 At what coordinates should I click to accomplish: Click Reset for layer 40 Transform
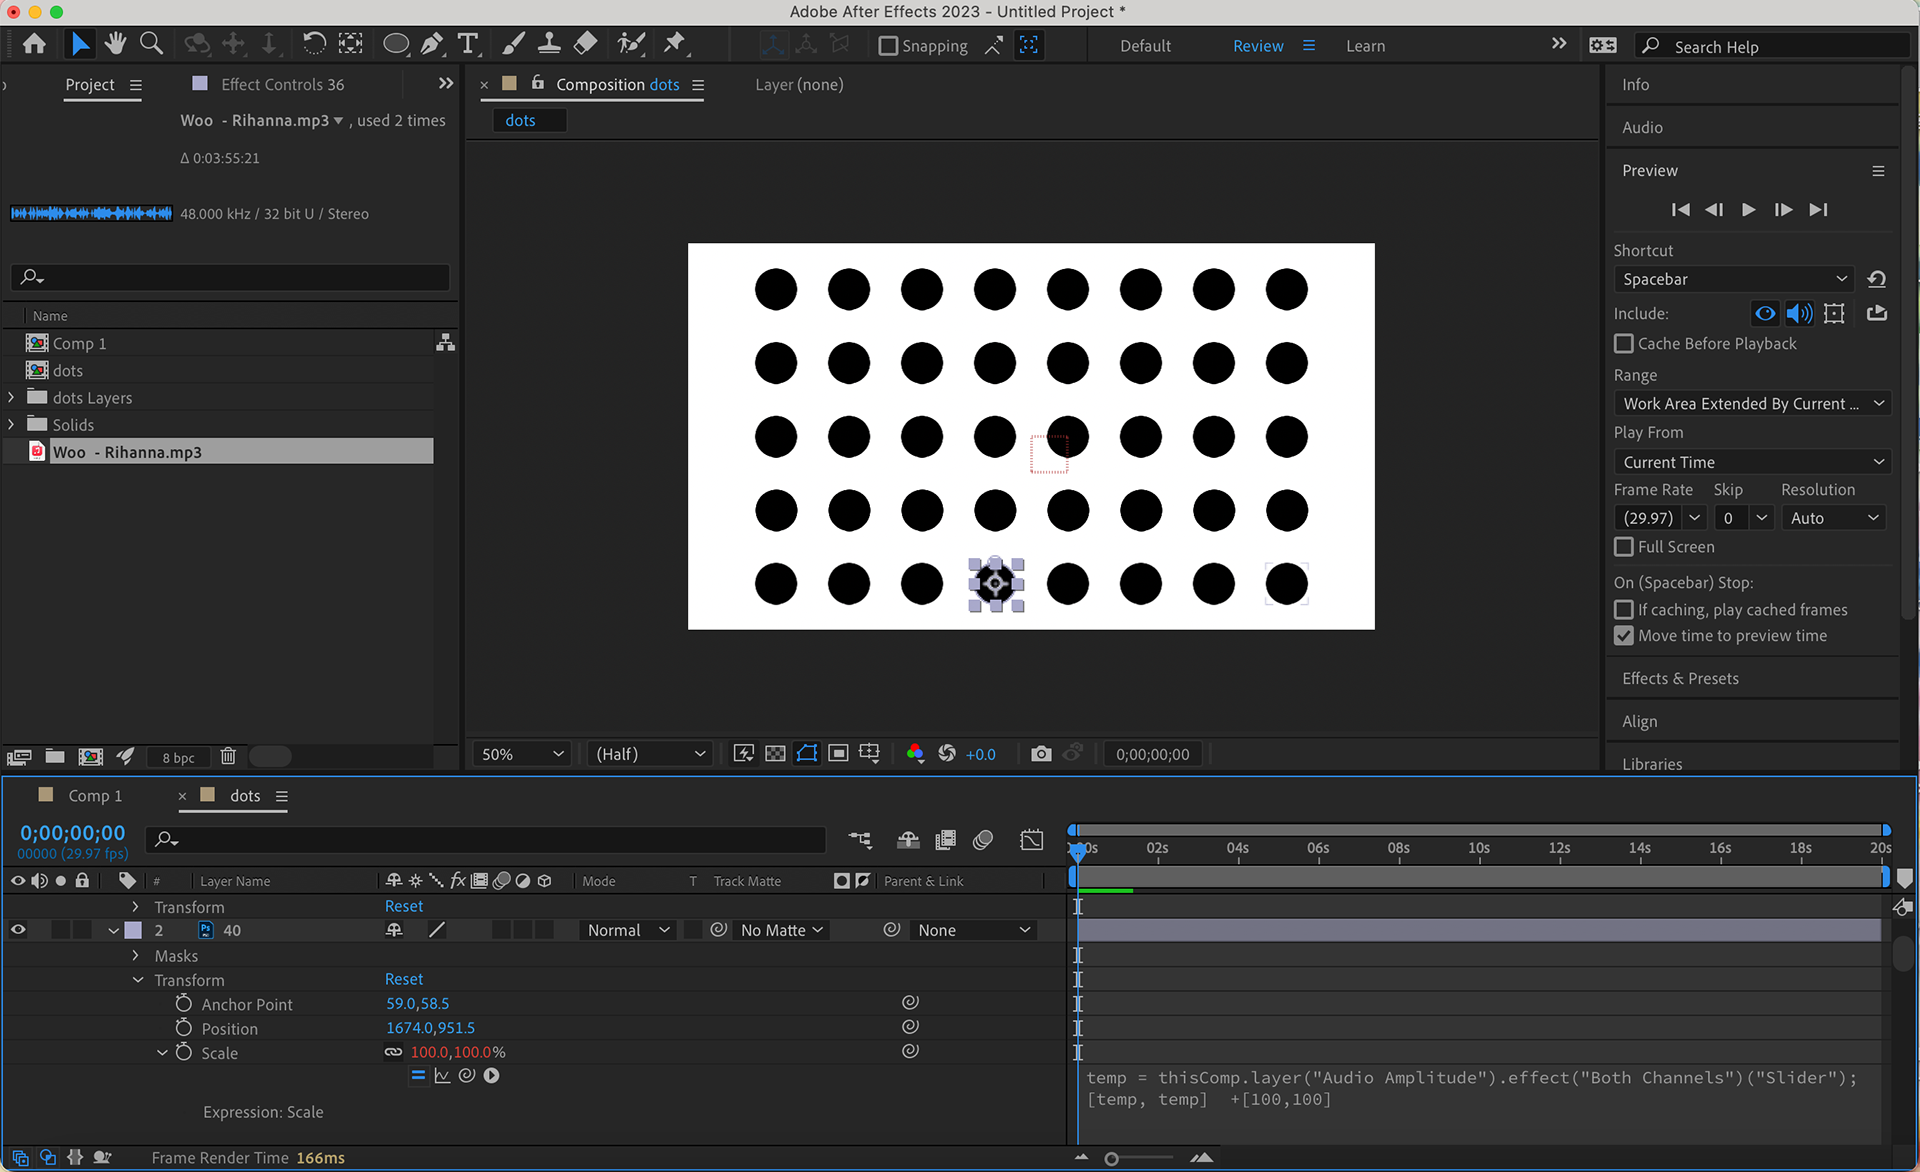click(x=404, y=979)
